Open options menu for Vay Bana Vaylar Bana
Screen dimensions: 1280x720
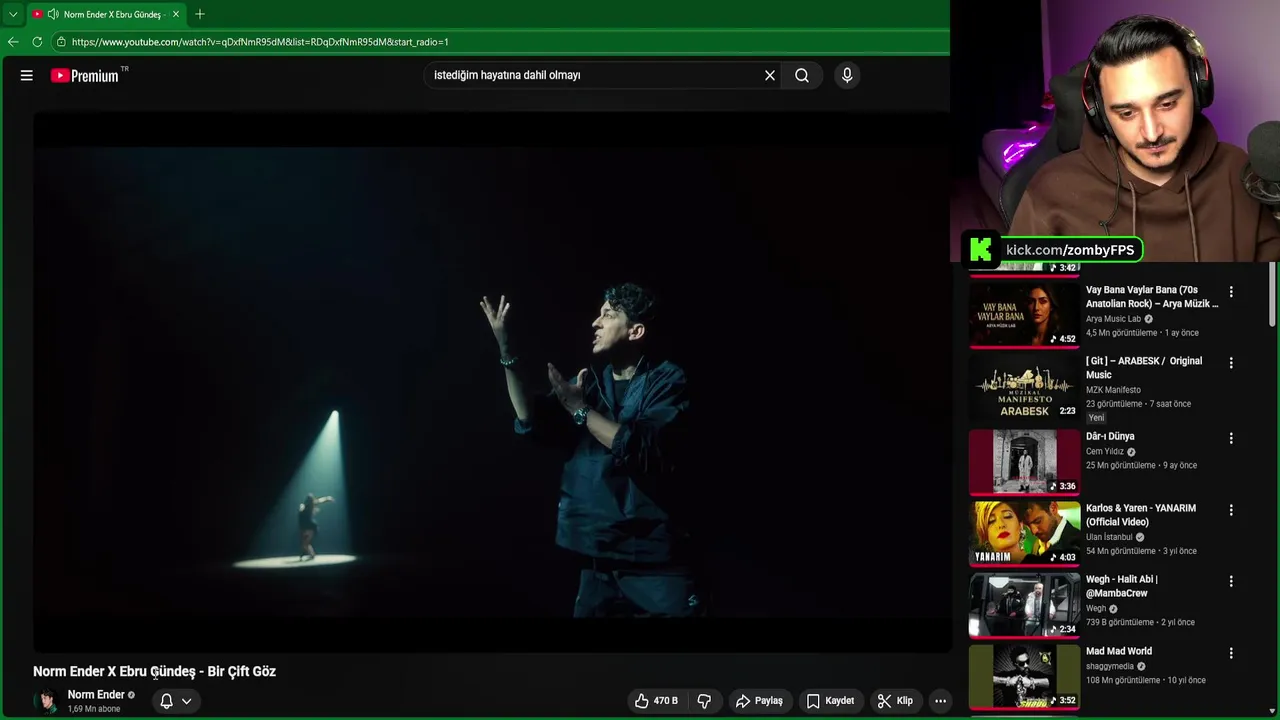(x=1231, y=292)
